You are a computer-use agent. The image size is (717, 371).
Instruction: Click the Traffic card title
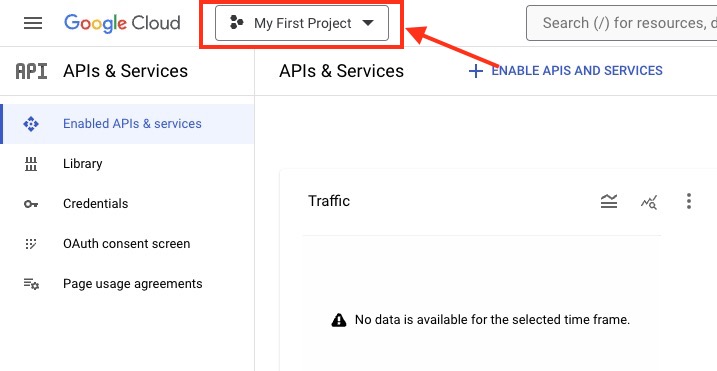coord(329,201)
